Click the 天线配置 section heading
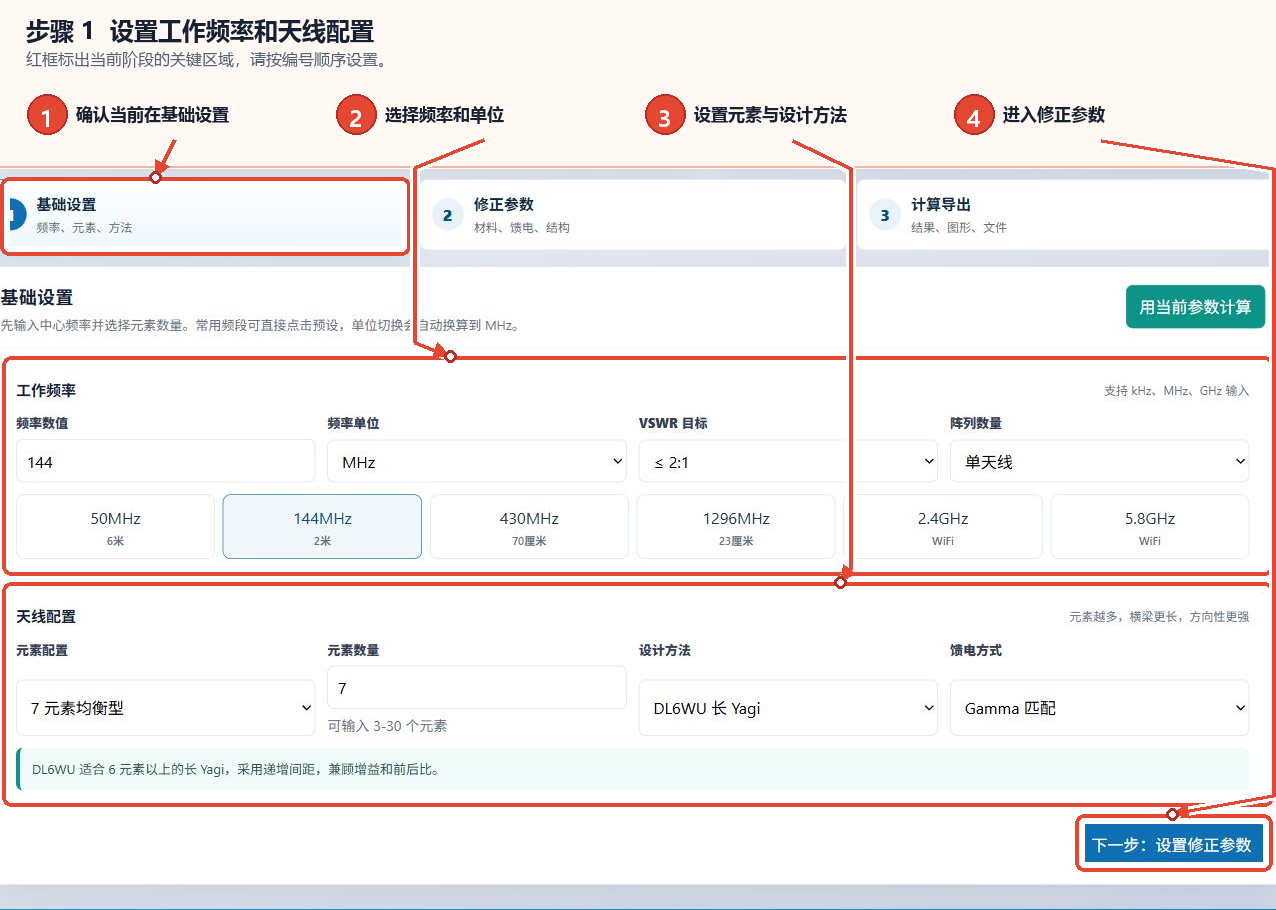This screenshot has width=1276, height=910. point(46,617)
